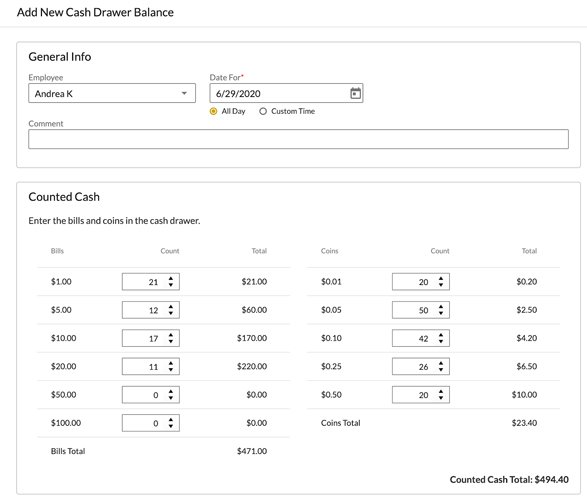Screen dimensions: 587x500
Task: Increase the $10.00 bills count
Action: tap(171, 335)
